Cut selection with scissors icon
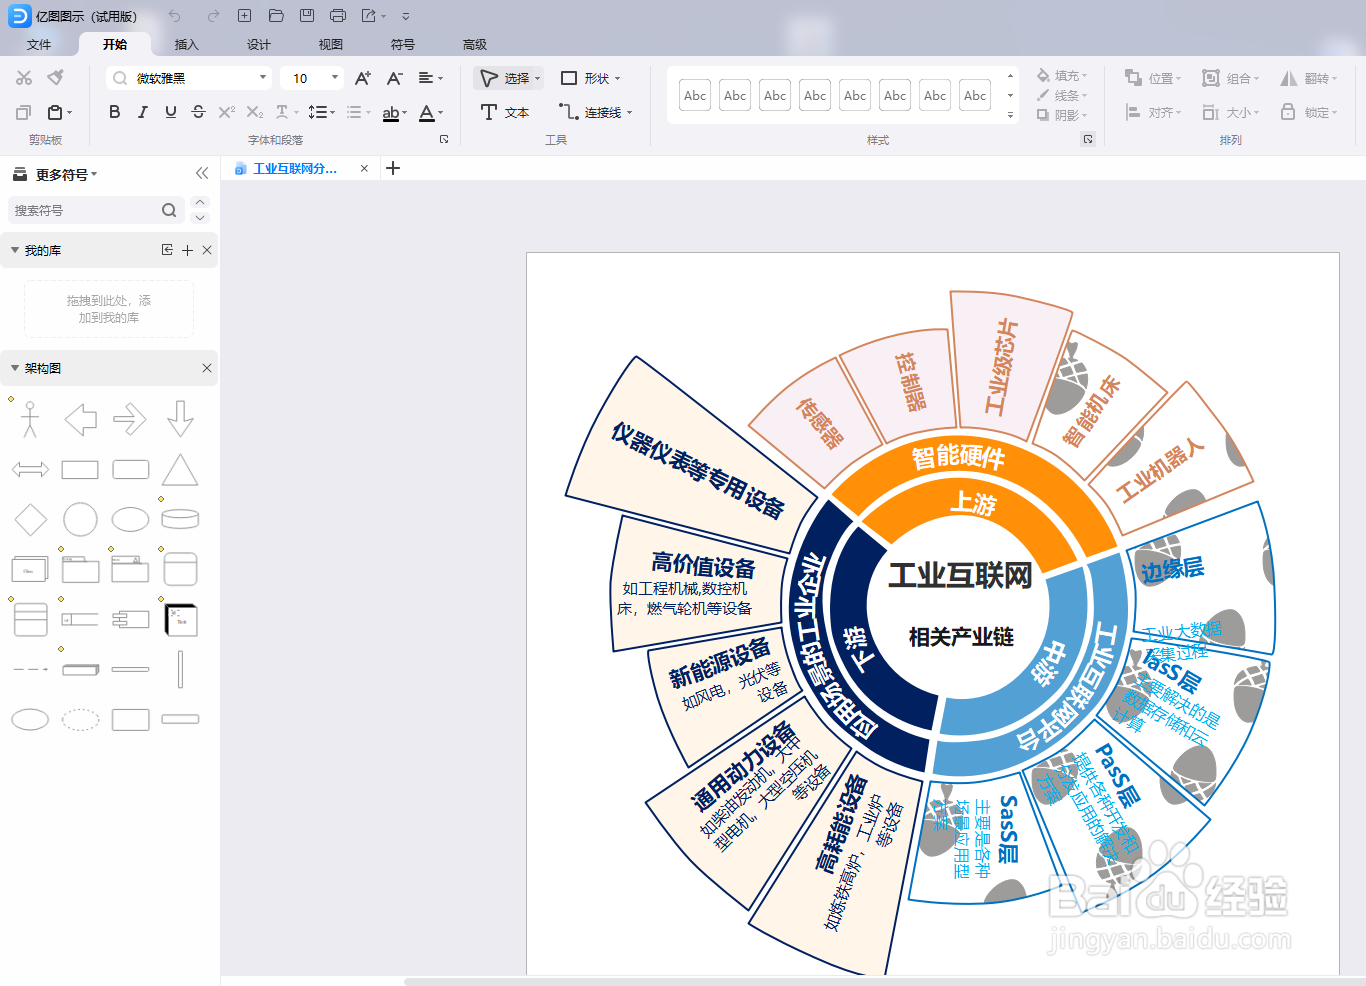 coord(24,78)
